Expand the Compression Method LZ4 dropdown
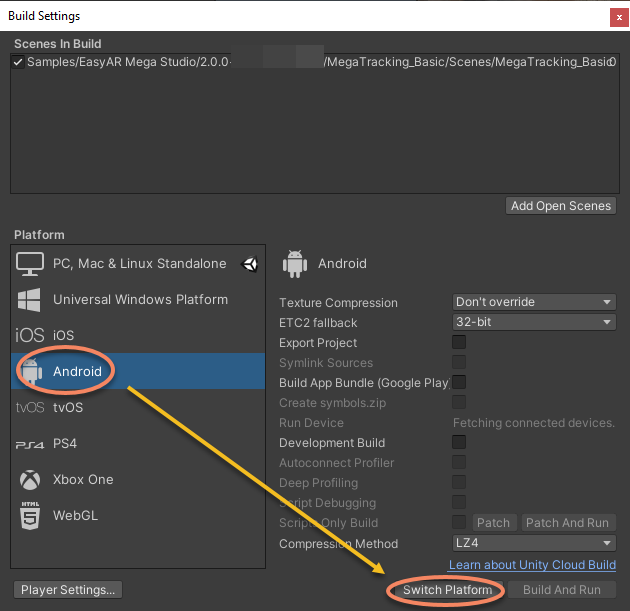Viewport: 630px width, 611px height. (533, 544)
